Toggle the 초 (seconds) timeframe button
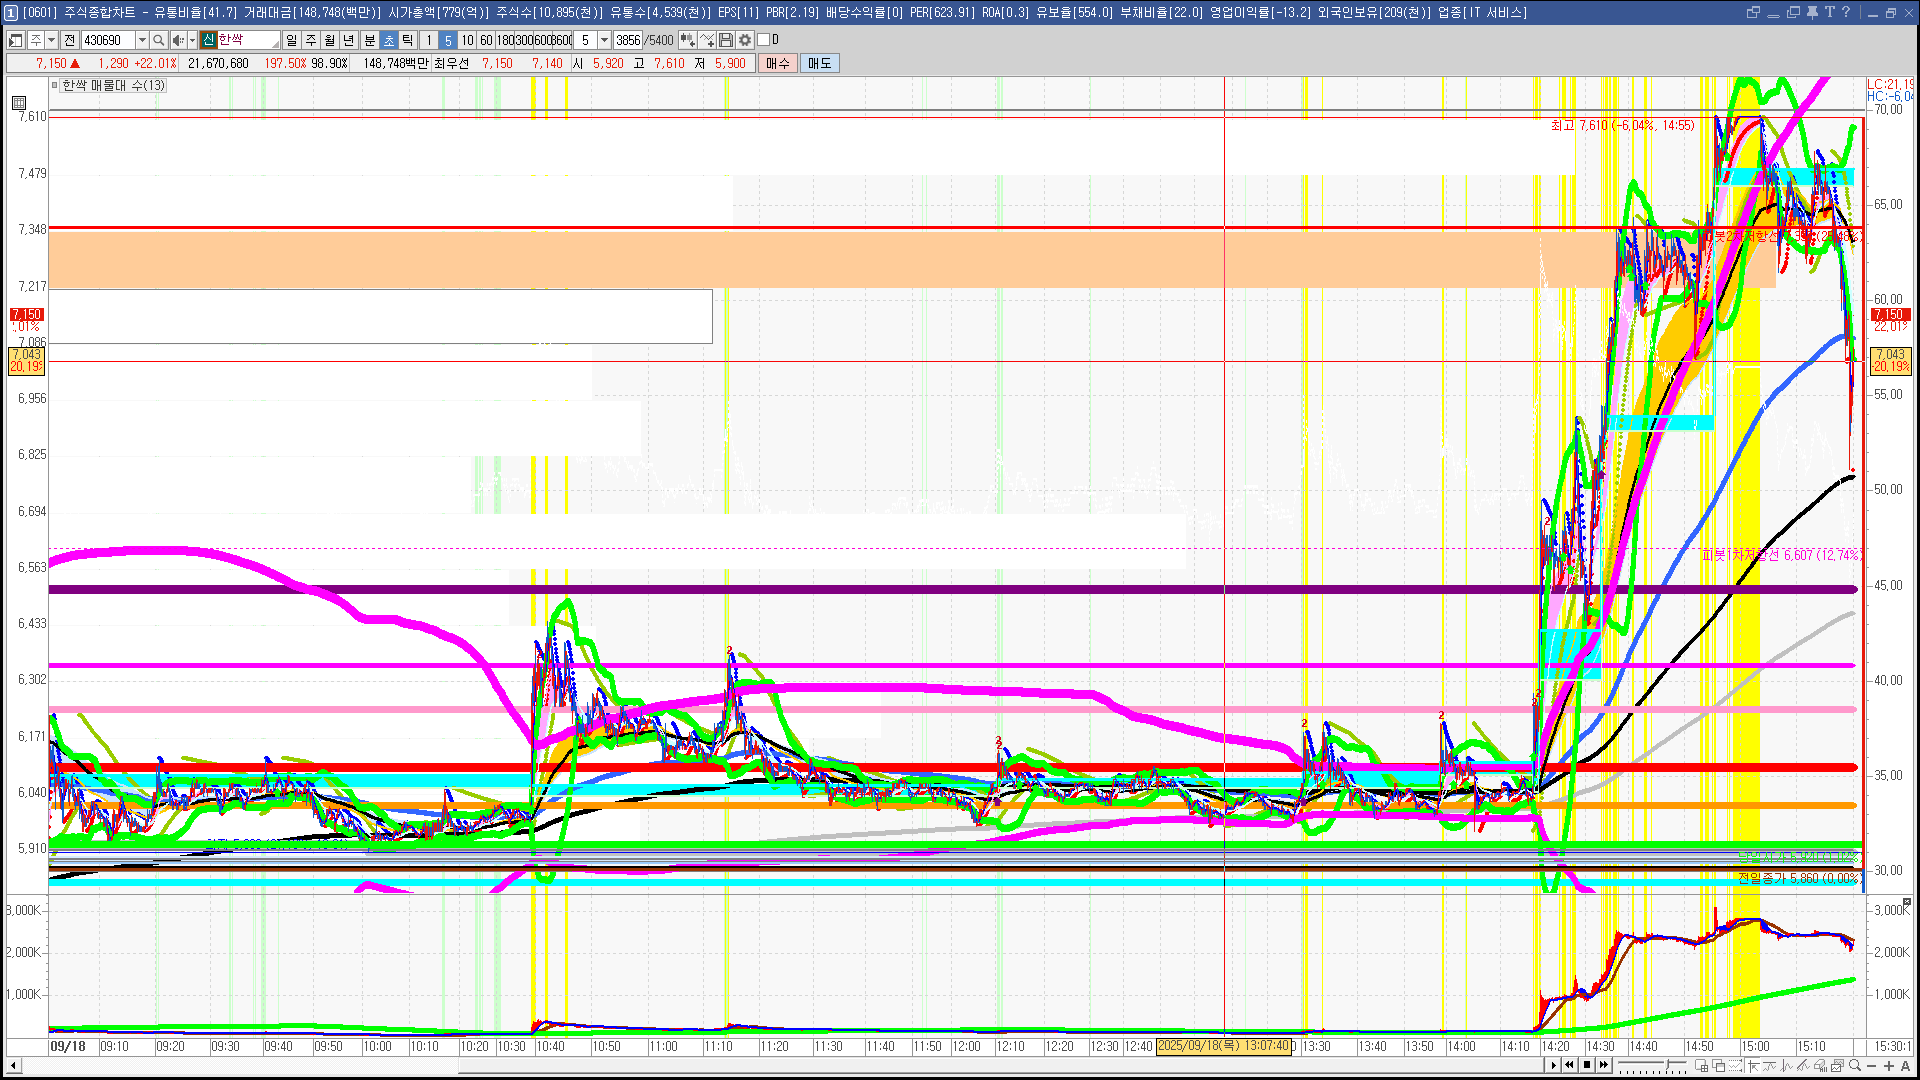 [389, 40]
